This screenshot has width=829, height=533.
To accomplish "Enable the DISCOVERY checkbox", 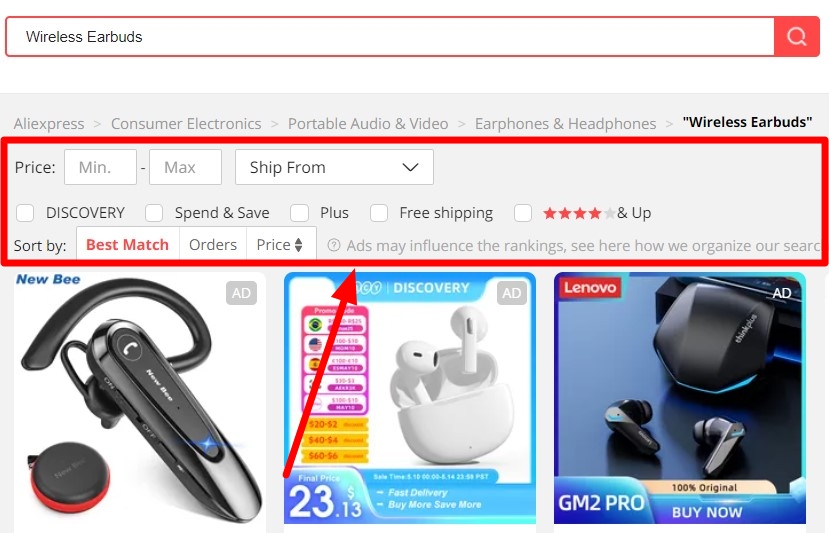I will (25, 213).
